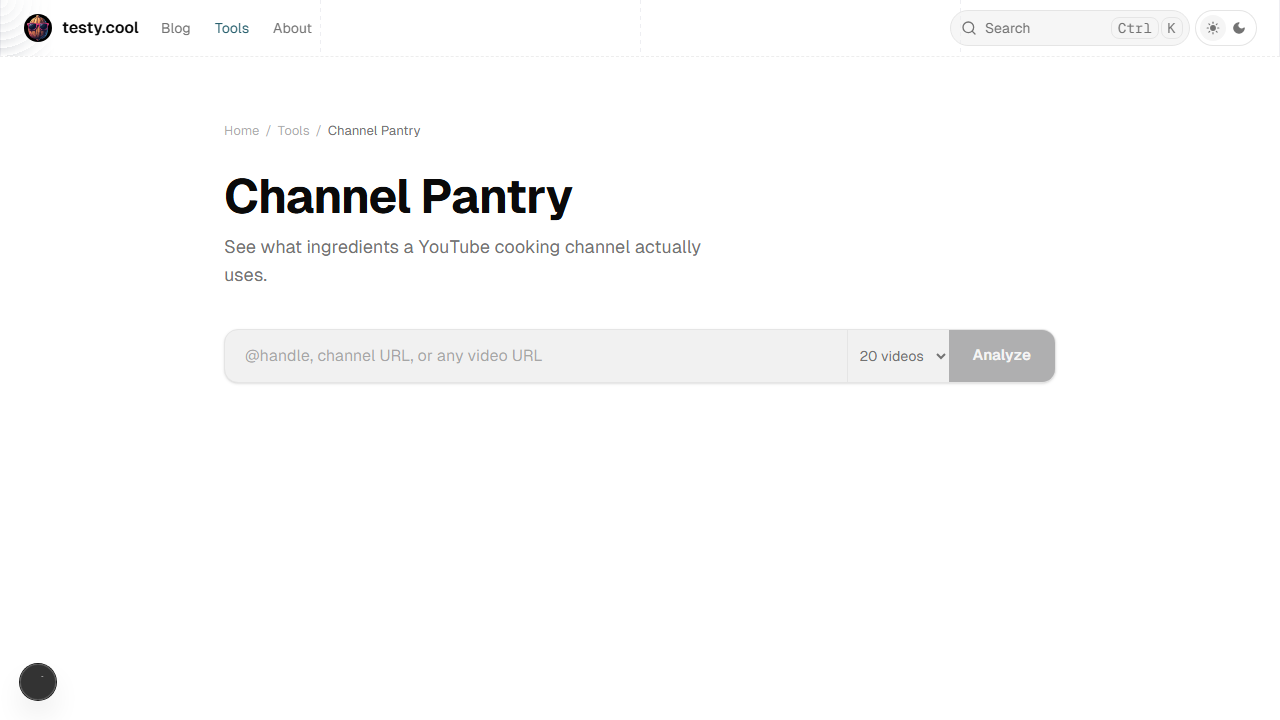The height and width of the screenshot is (720, 1280).
Task: Go to Tools in the breadcrumb trail
Action: click(293, 131)
